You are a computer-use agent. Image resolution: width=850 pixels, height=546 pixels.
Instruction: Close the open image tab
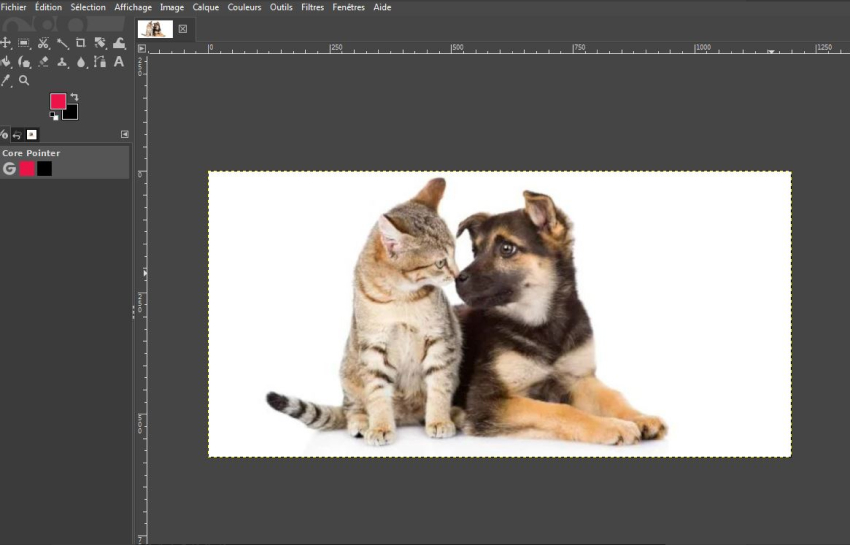(x=183, y=29)
